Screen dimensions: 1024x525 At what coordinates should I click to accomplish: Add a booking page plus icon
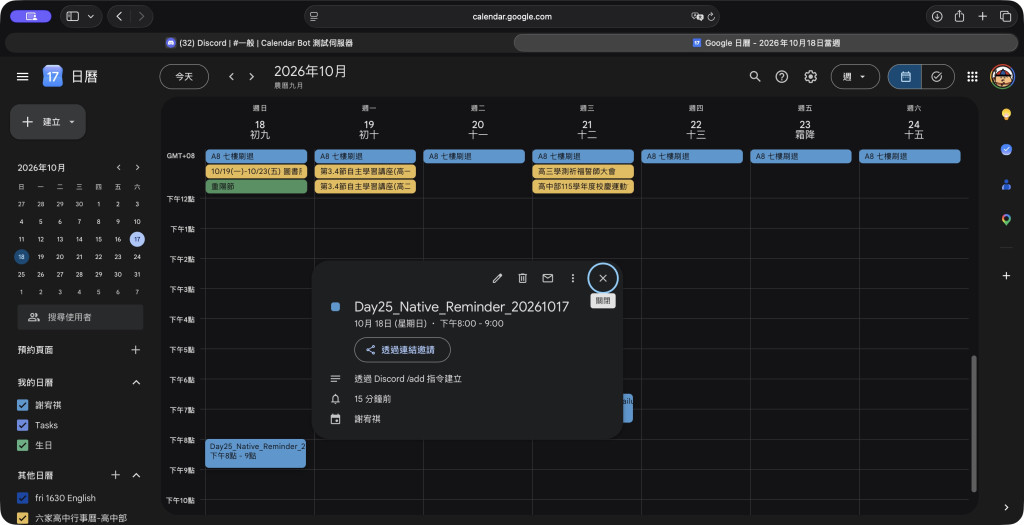tap(136, 350)
